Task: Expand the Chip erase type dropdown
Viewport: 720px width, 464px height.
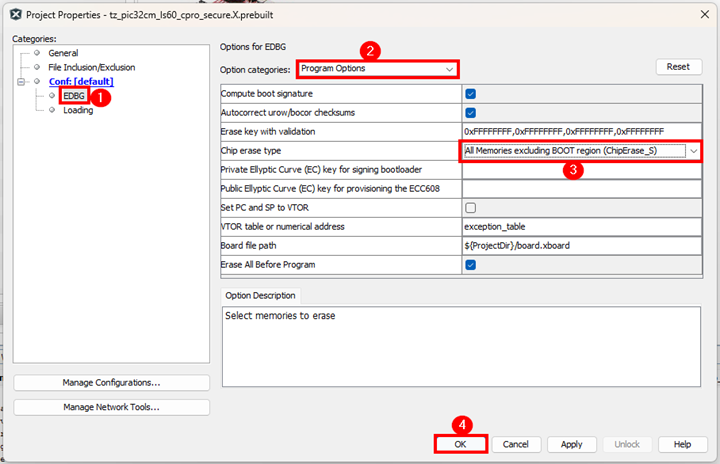Action: [693, 150]
